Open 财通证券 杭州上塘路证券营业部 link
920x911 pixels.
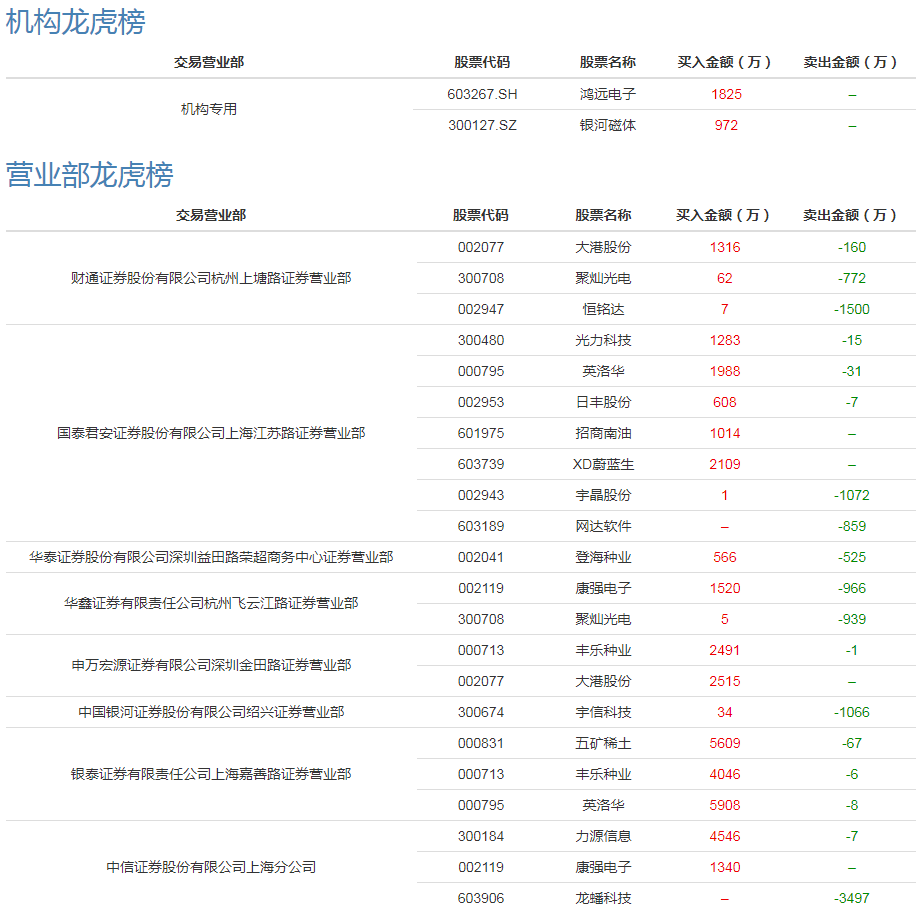pyautogui.click(x=210, y=278)
